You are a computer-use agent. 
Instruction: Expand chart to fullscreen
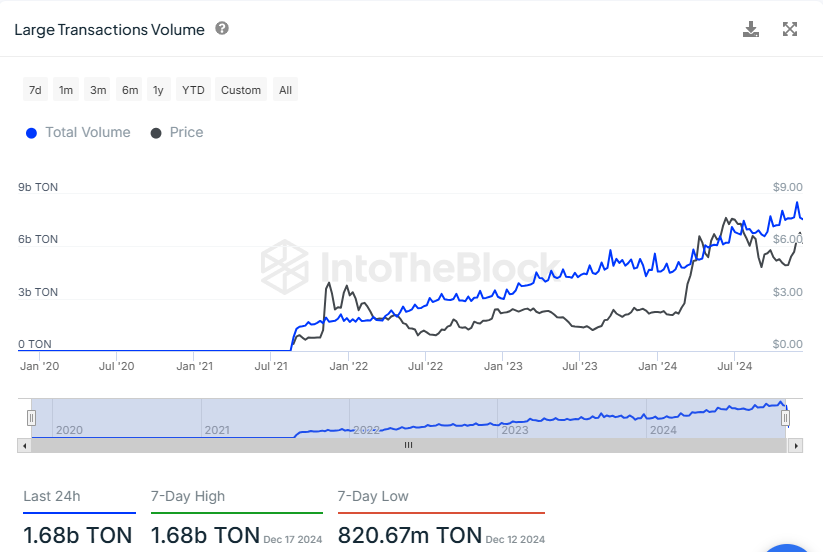pos(790,30)
